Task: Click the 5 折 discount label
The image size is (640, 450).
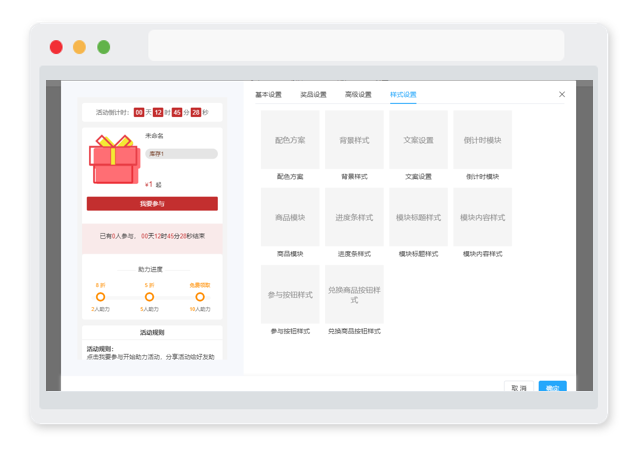Action: click(x=149, y=285)
